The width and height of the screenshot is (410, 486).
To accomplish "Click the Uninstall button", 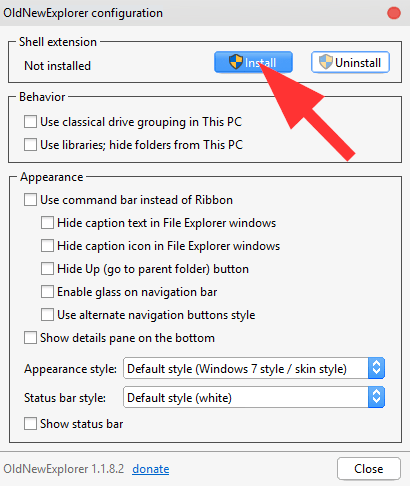I will [350, 62].
